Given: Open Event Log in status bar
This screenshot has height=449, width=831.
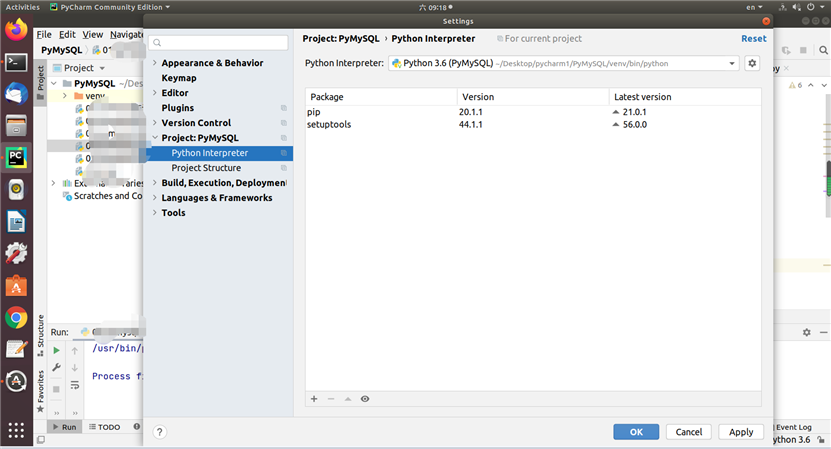Looking at the screenshot, I should click(x=793, y=427).
